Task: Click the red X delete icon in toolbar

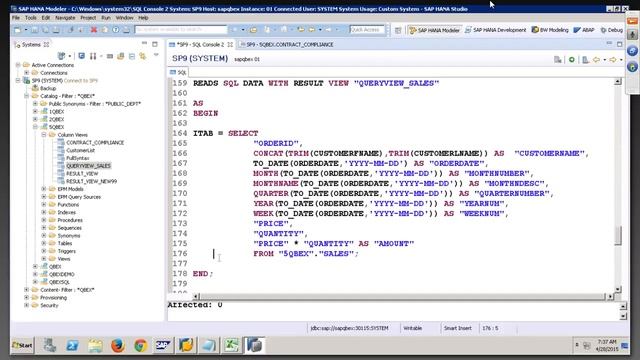Action: click(94, 30)
